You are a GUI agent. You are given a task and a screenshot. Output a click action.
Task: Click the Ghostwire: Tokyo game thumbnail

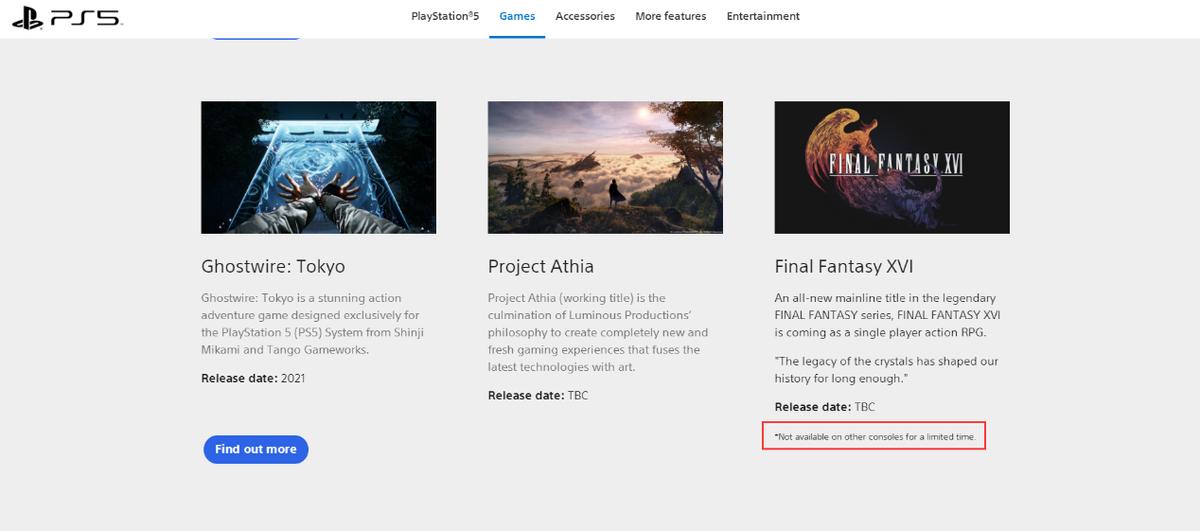(x=318, y=167)
